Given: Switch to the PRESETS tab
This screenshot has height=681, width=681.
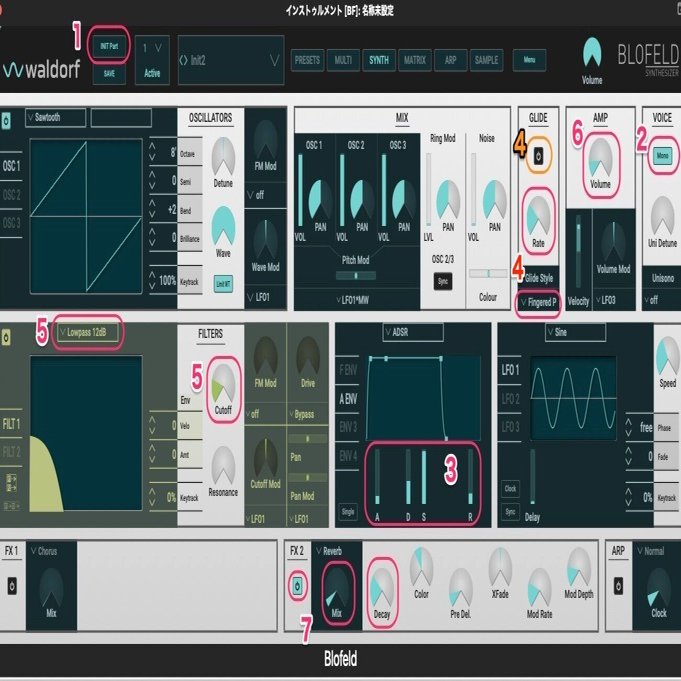Looking at the screenshot, I should 307,60.
